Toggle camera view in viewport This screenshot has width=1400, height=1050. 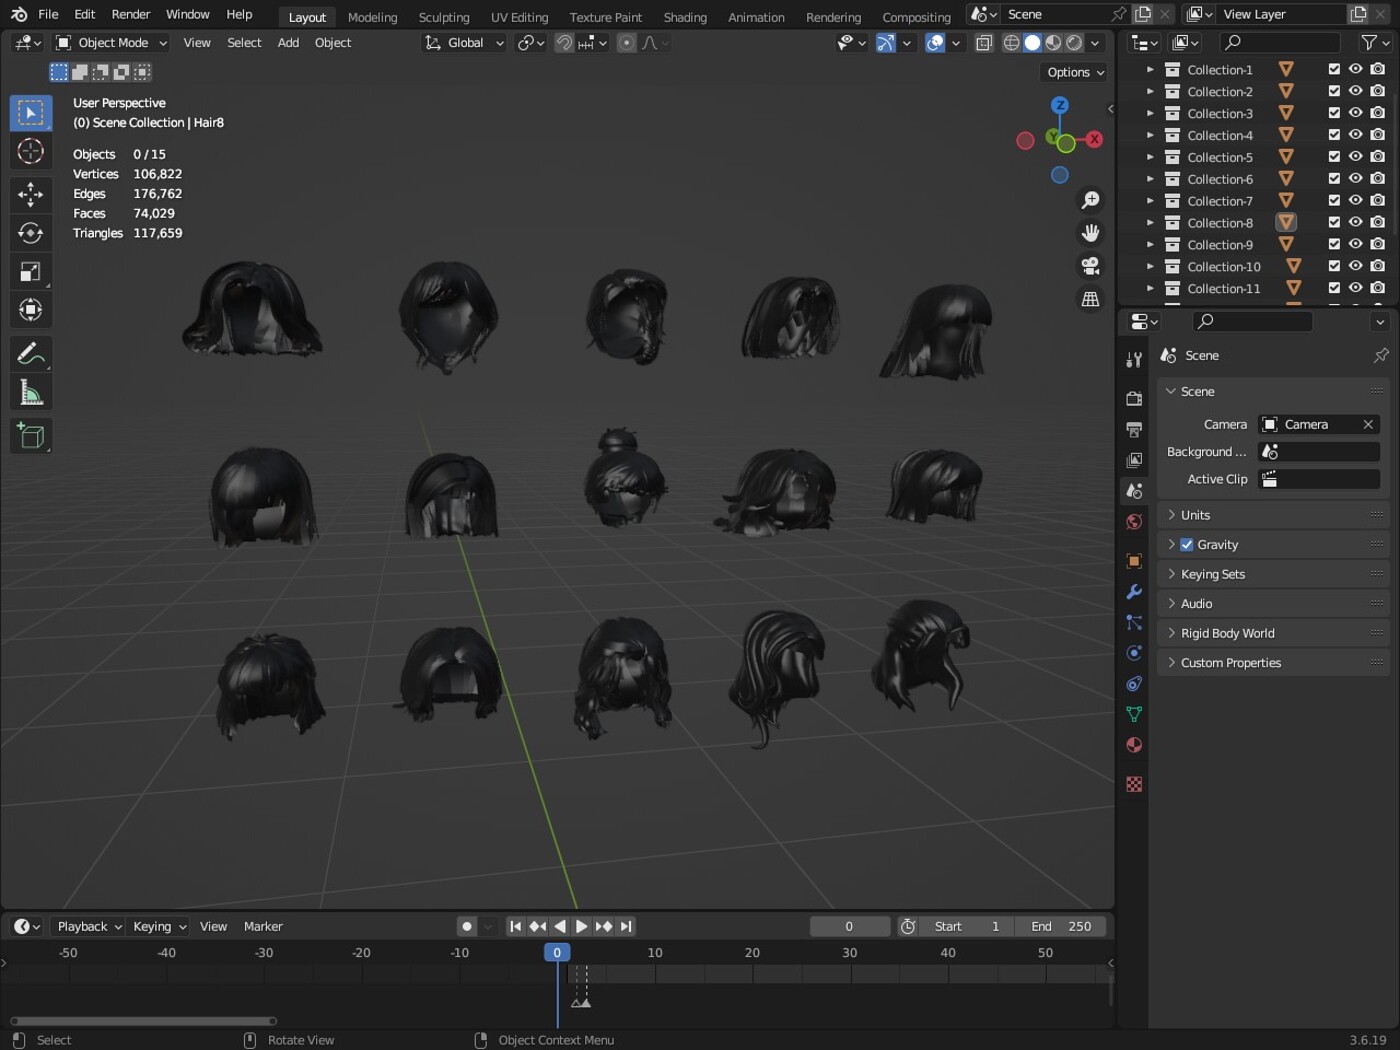pos(1090,266)
